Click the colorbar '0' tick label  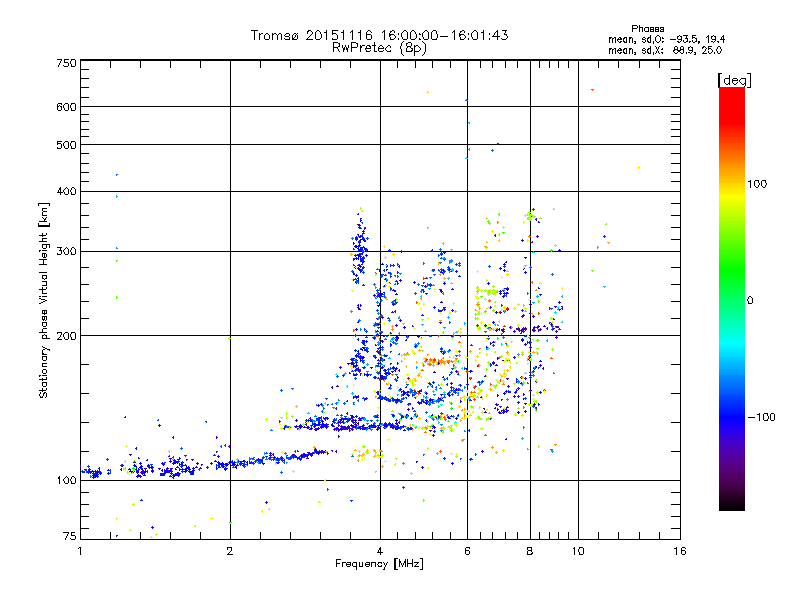pos(750,301)
